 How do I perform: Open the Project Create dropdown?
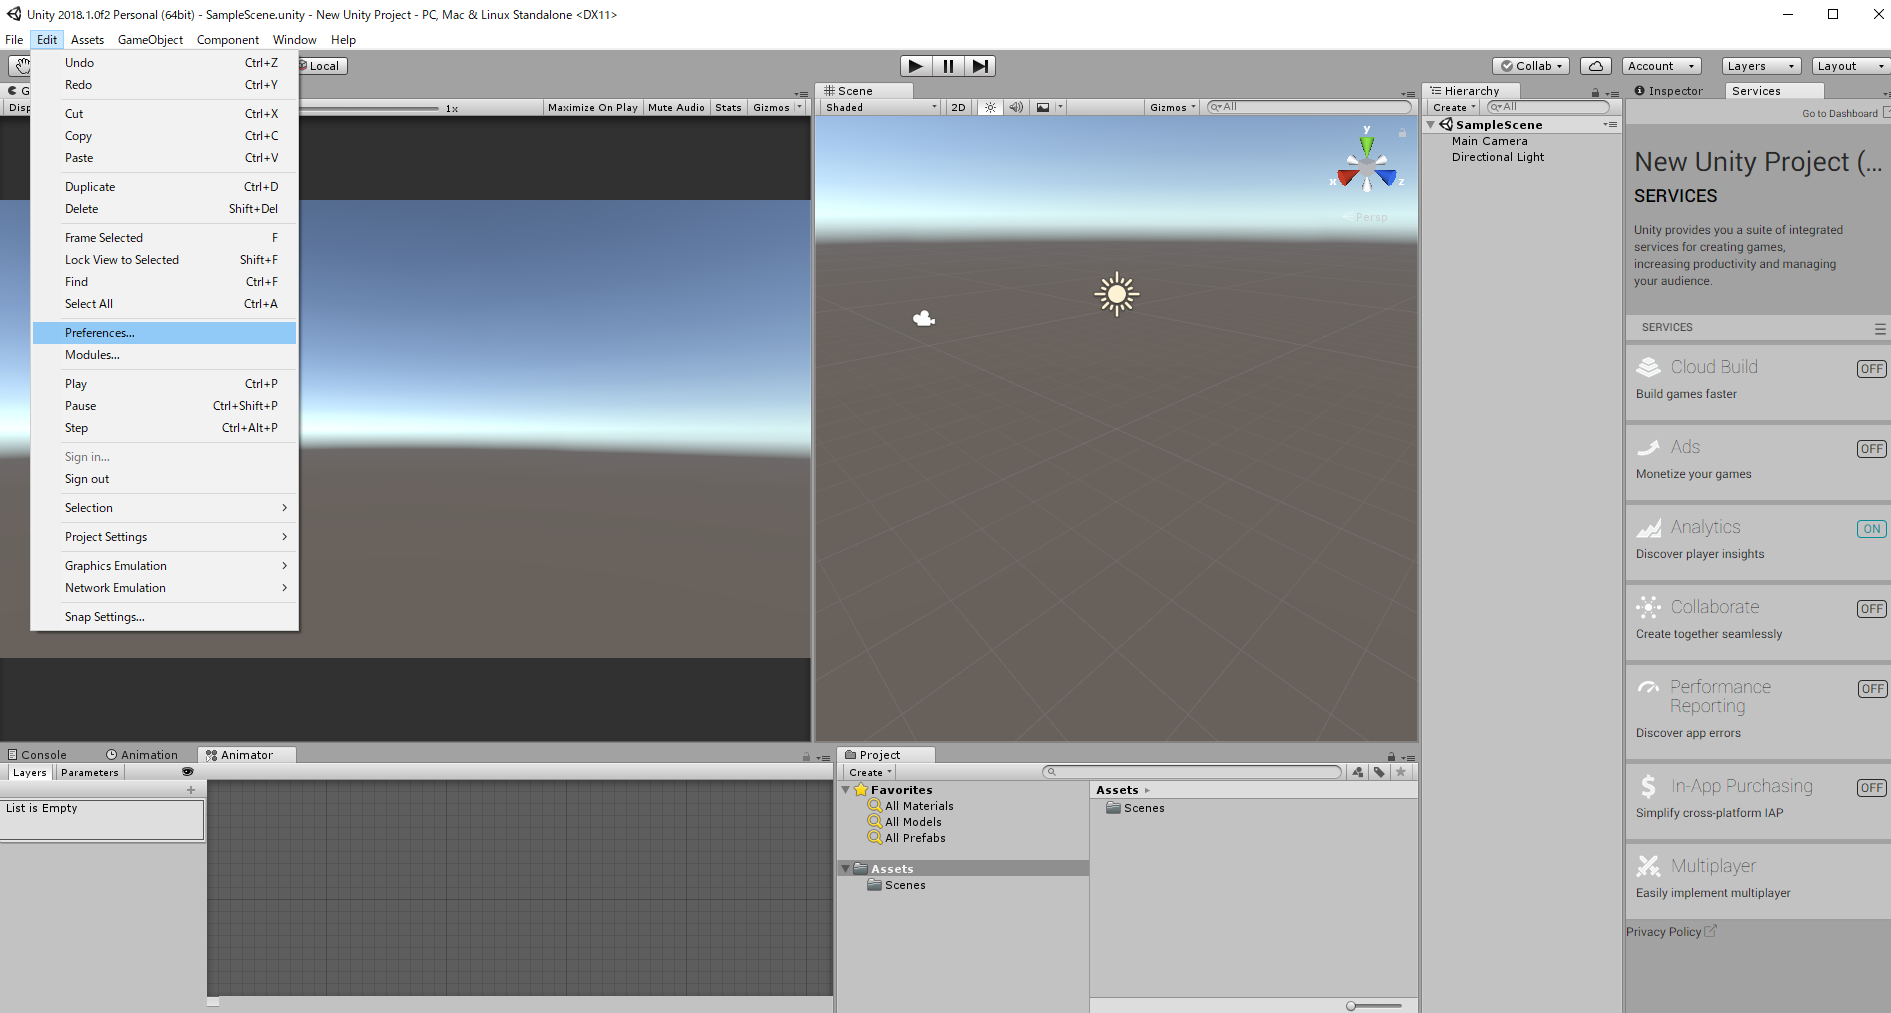[870, 772]
